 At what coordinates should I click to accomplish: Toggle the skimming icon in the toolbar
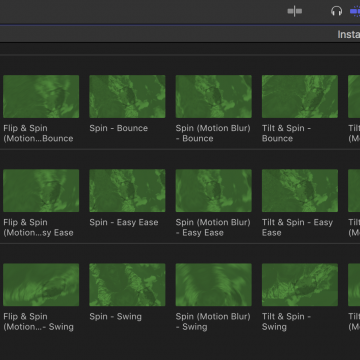click(295, 11)
